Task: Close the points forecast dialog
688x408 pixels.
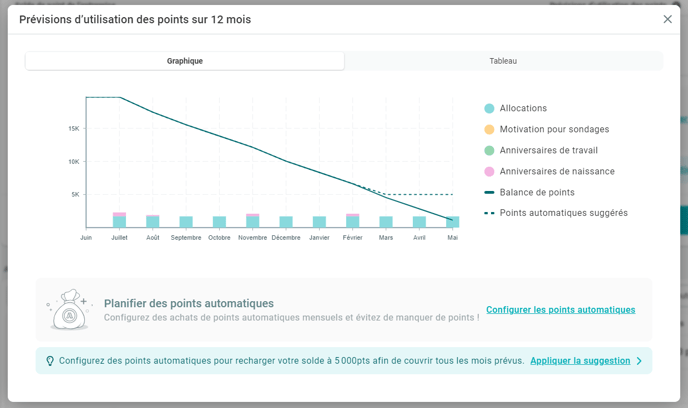Action: pos(668,19)
